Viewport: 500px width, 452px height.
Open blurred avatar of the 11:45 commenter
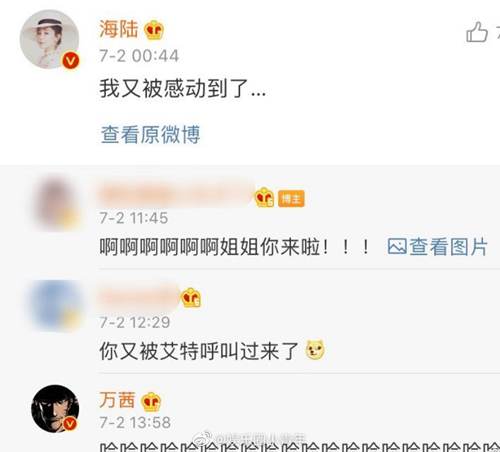57,203
